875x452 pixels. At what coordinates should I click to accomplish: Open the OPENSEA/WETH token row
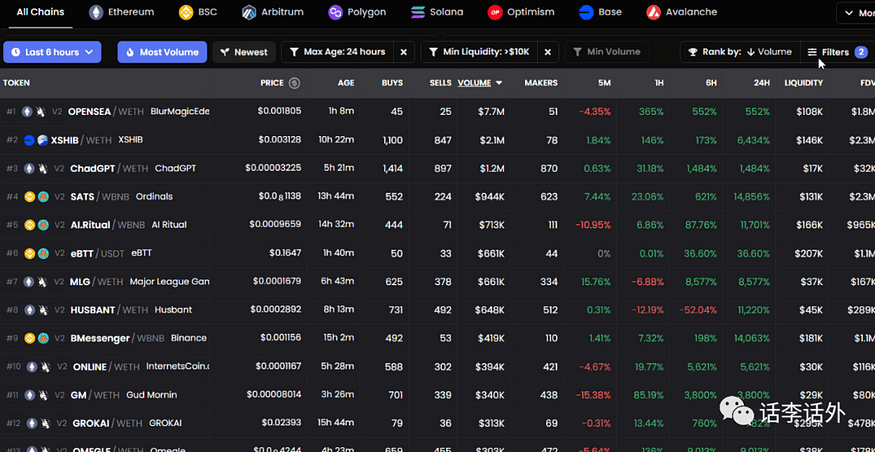(438, 112)
